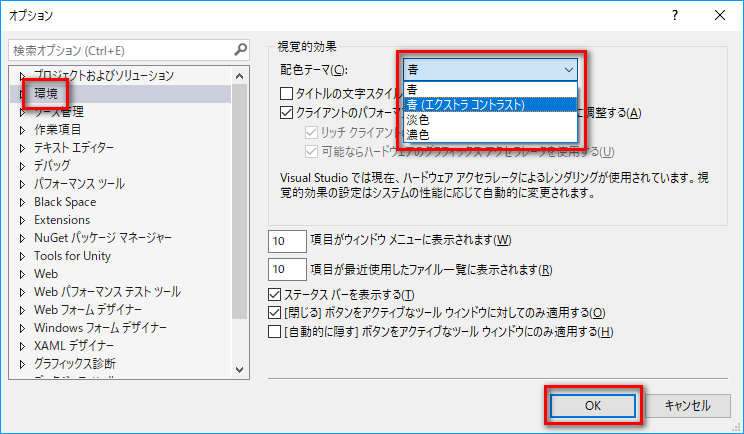Choose 淡色 theme option

490,120
